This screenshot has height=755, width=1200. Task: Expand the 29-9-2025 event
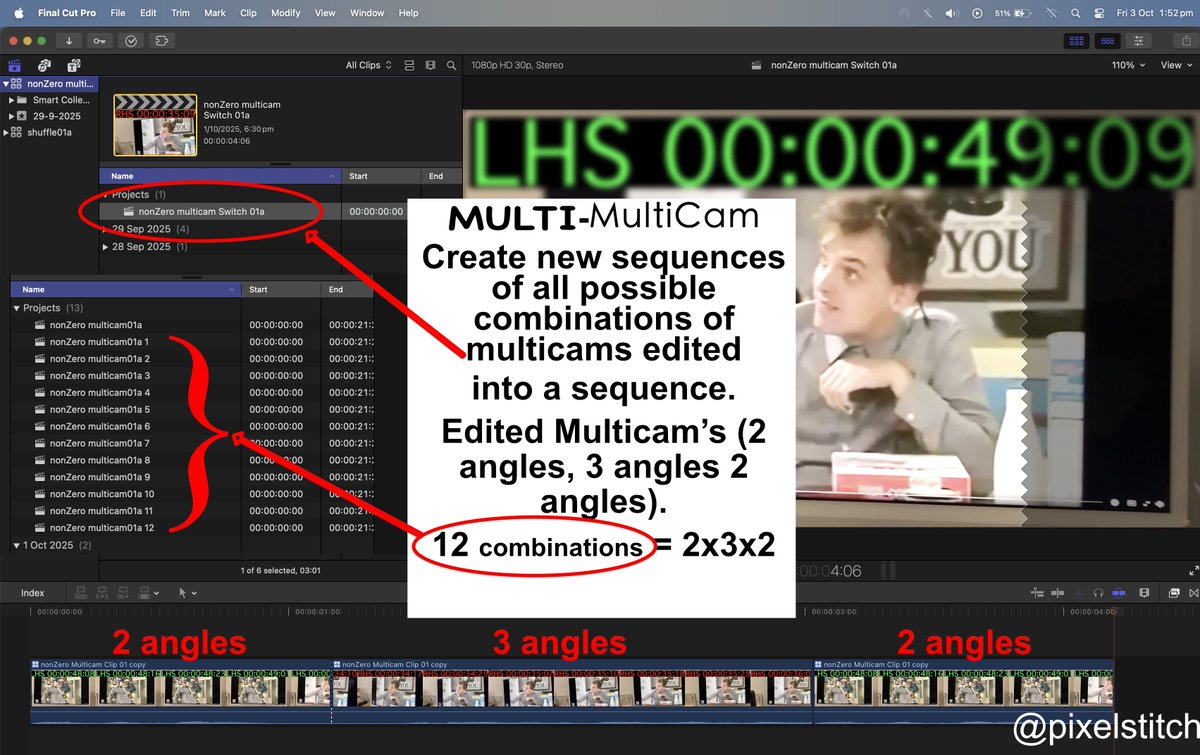(x=11, y=116)
